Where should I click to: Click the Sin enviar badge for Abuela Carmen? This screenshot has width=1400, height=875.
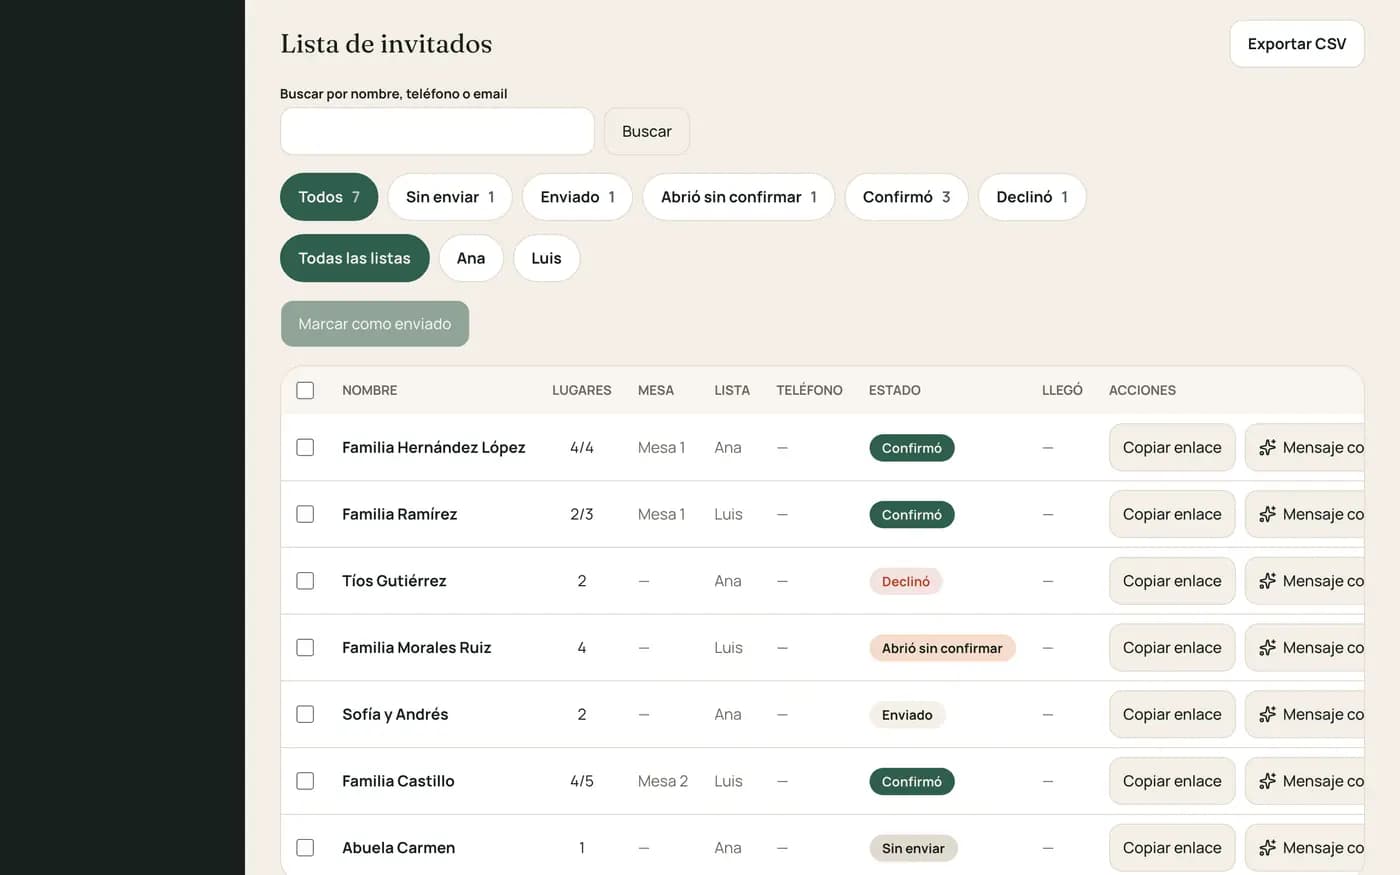click(913, 848)
